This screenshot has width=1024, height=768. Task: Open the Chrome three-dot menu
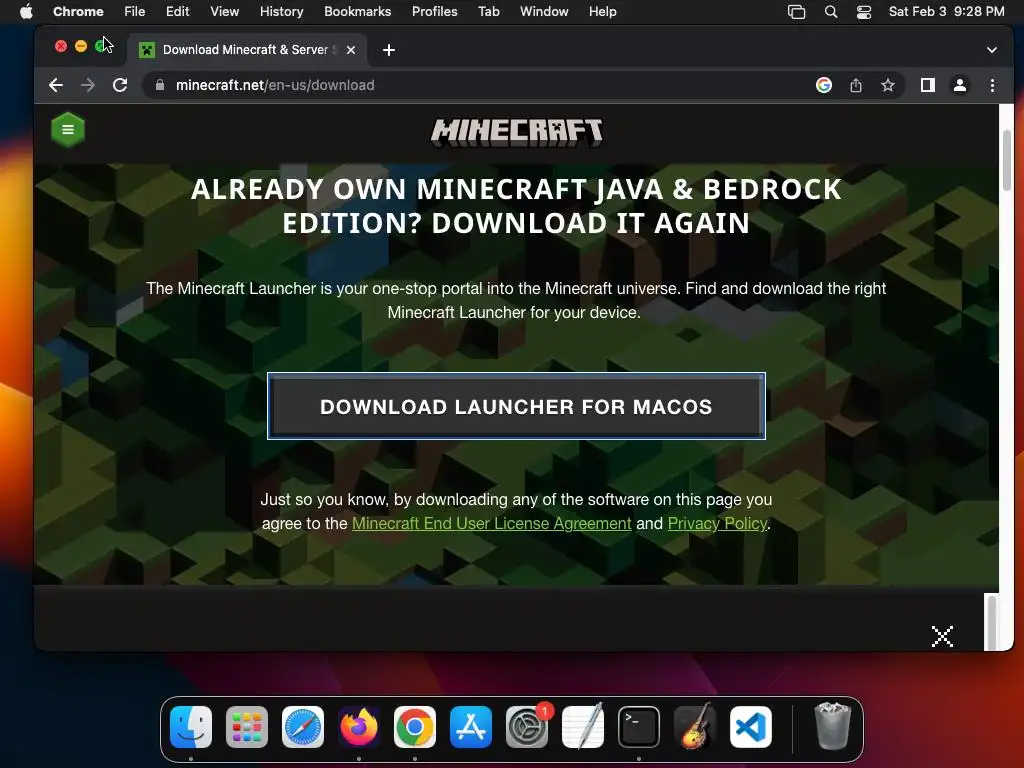992,85
